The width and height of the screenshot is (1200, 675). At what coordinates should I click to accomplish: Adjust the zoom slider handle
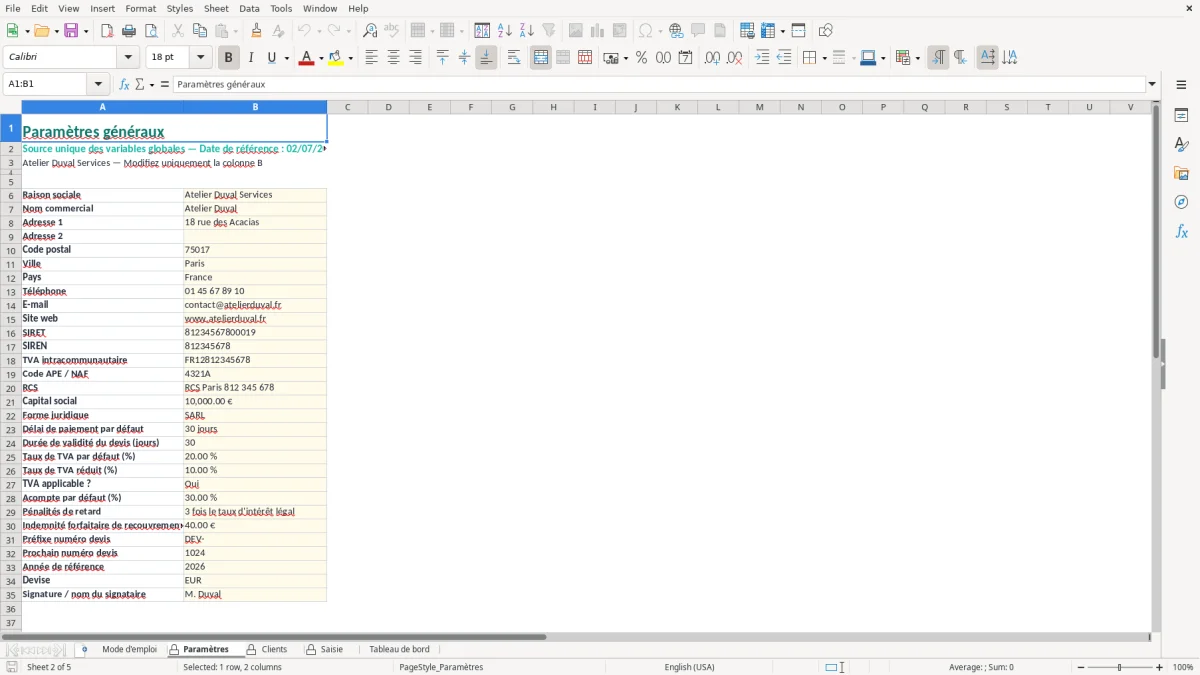click(1120, 667)
